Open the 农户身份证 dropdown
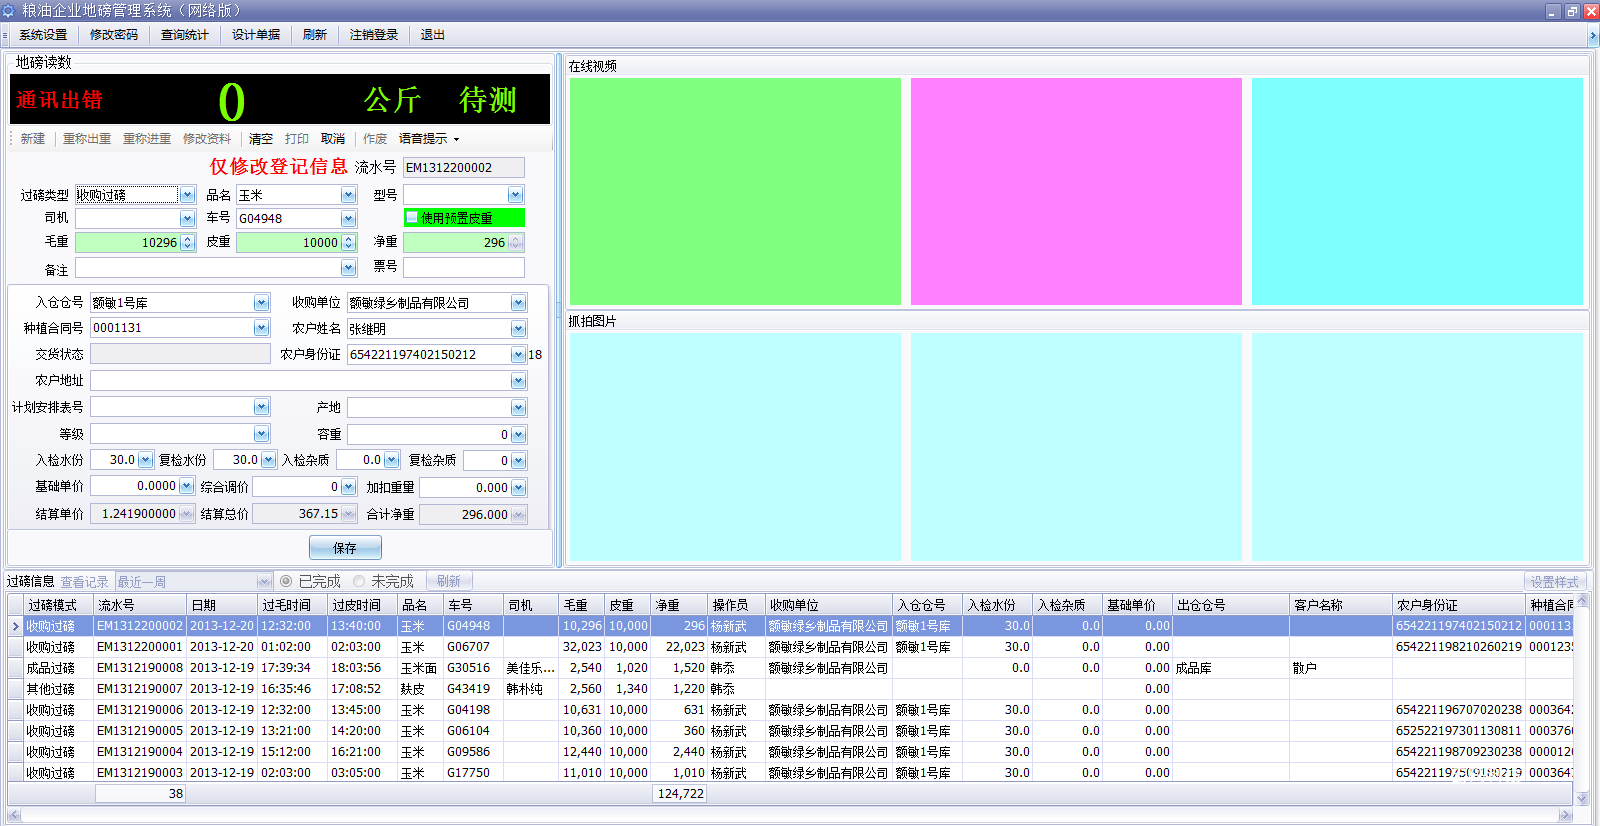 coord(518,354)
